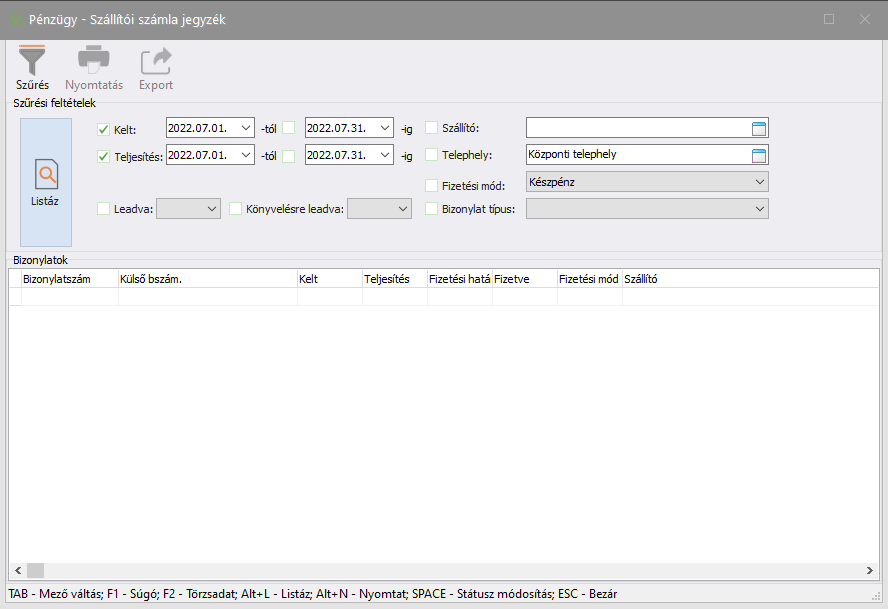888x609 pixels.
Task: Open the Bizonylat típus dropdown
Action: click(758, 209)
